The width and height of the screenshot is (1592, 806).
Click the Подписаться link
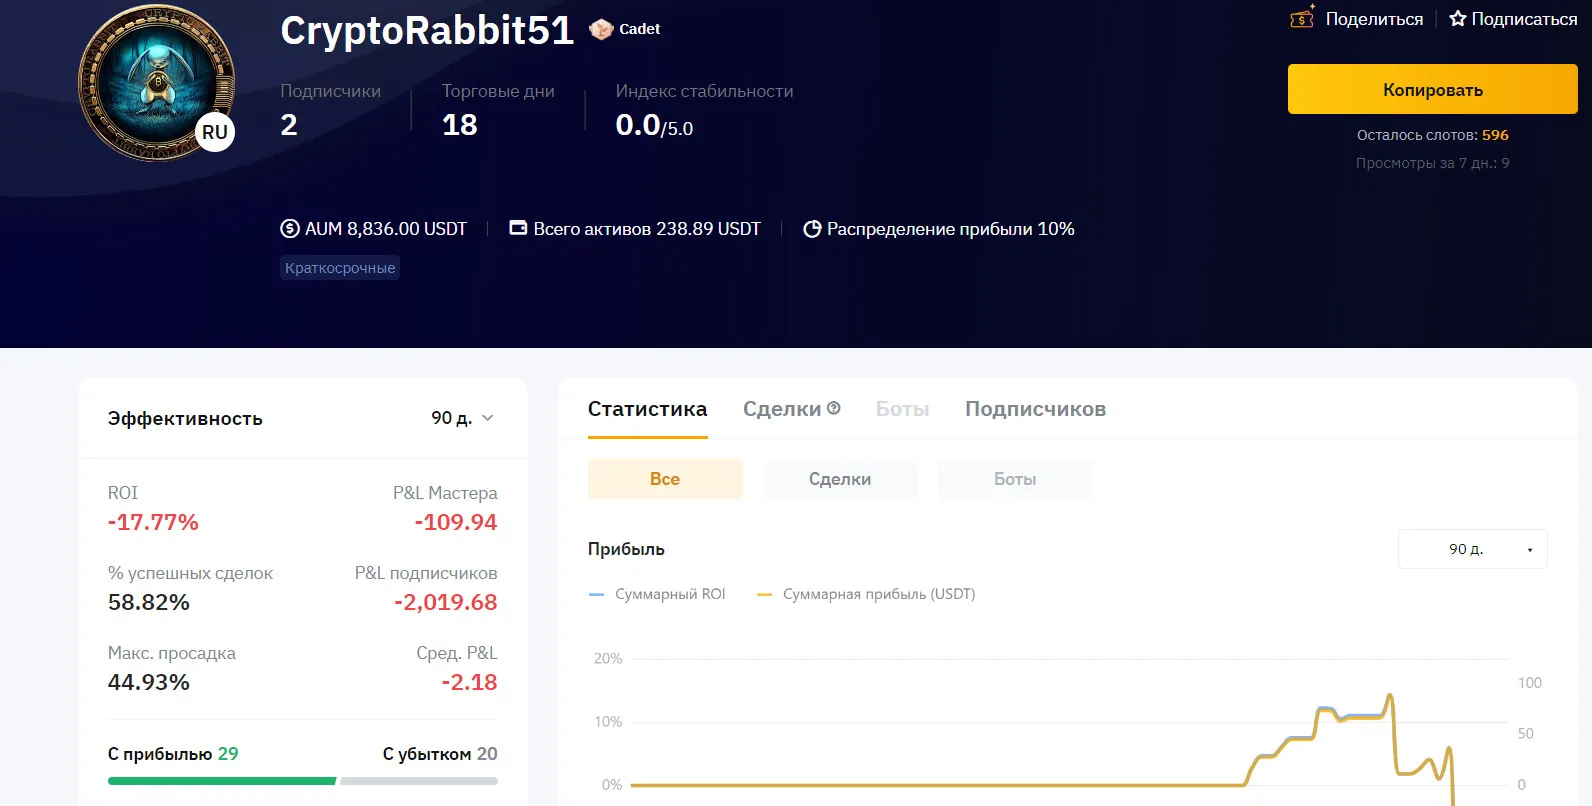coord(1524,19)
